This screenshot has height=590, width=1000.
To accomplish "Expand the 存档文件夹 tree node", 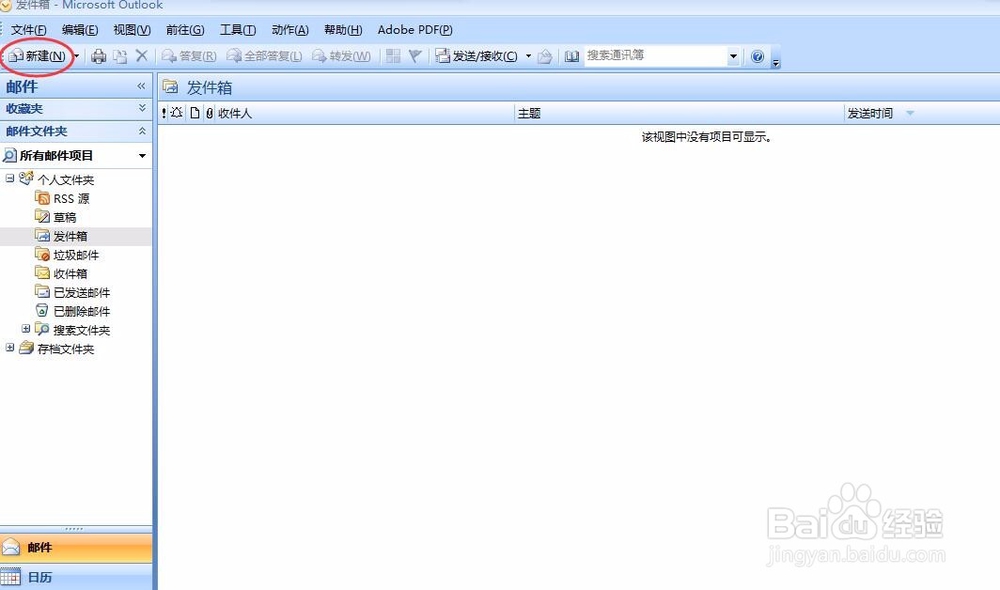I will coord(10,348).
